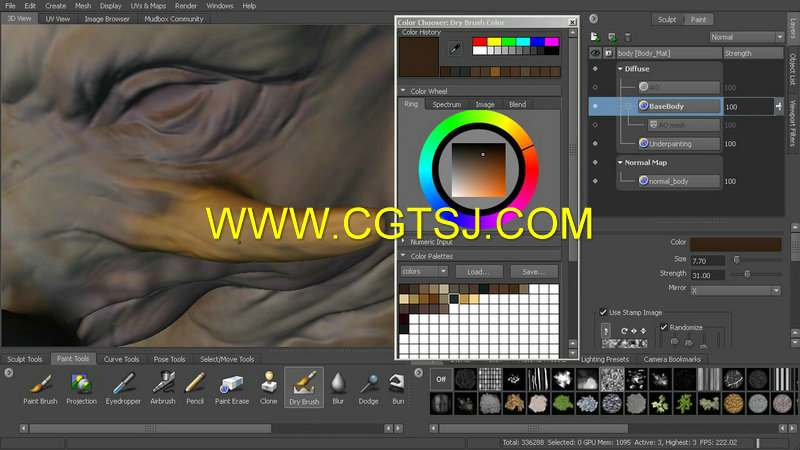
Task: Click the delete layer trash icon
Action: [628, 37]
